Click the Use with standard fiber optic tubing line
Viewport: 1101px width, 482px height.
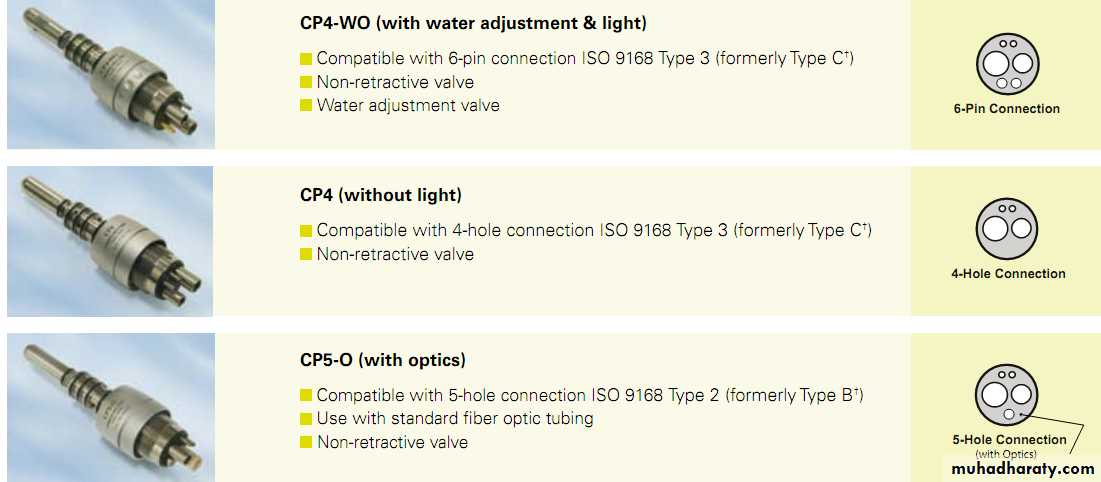point(455,419)
